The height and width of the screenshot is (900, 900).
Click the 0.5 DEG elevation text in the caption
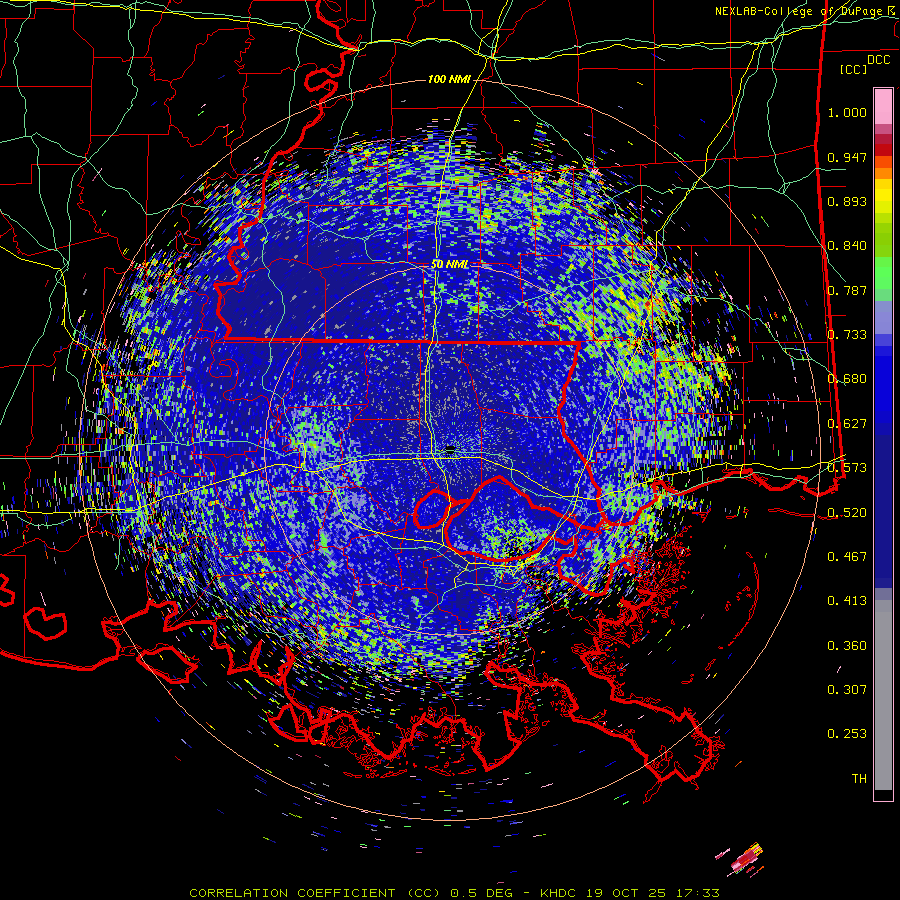(x=480, y=893)
